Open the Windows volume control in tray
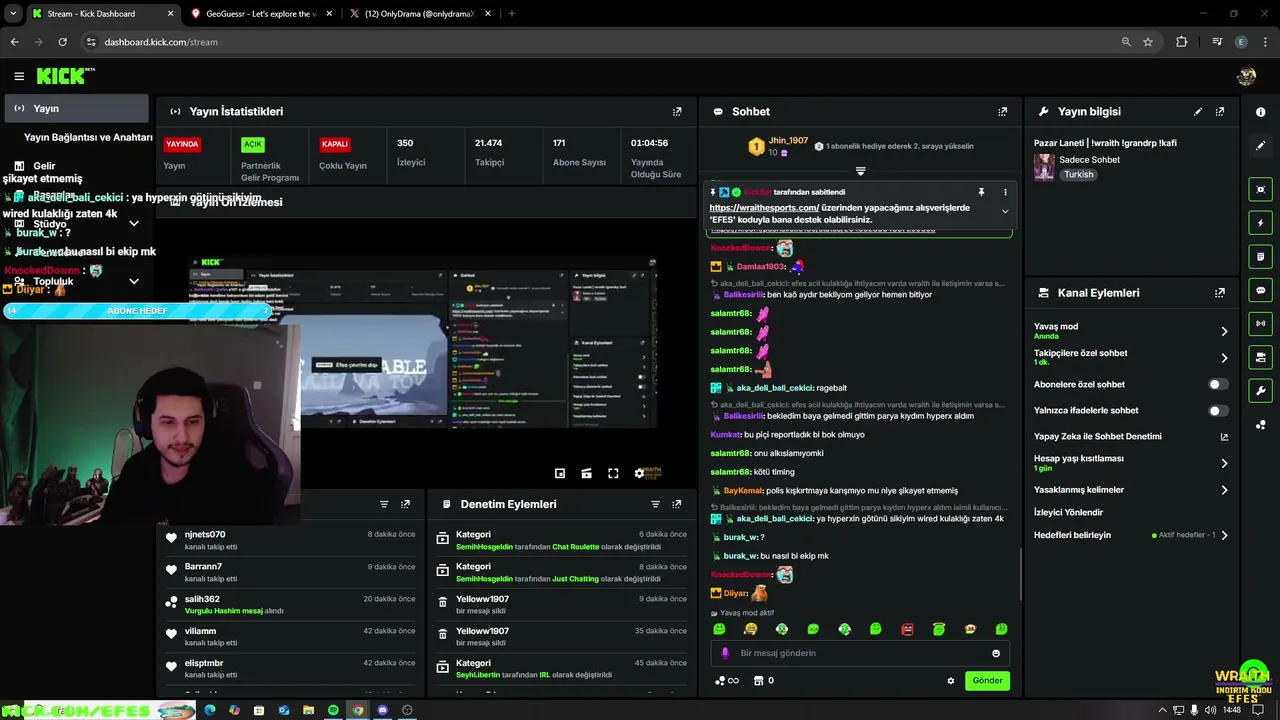The width and height of the screenshot is (1280, 720). click(1211, 710)
